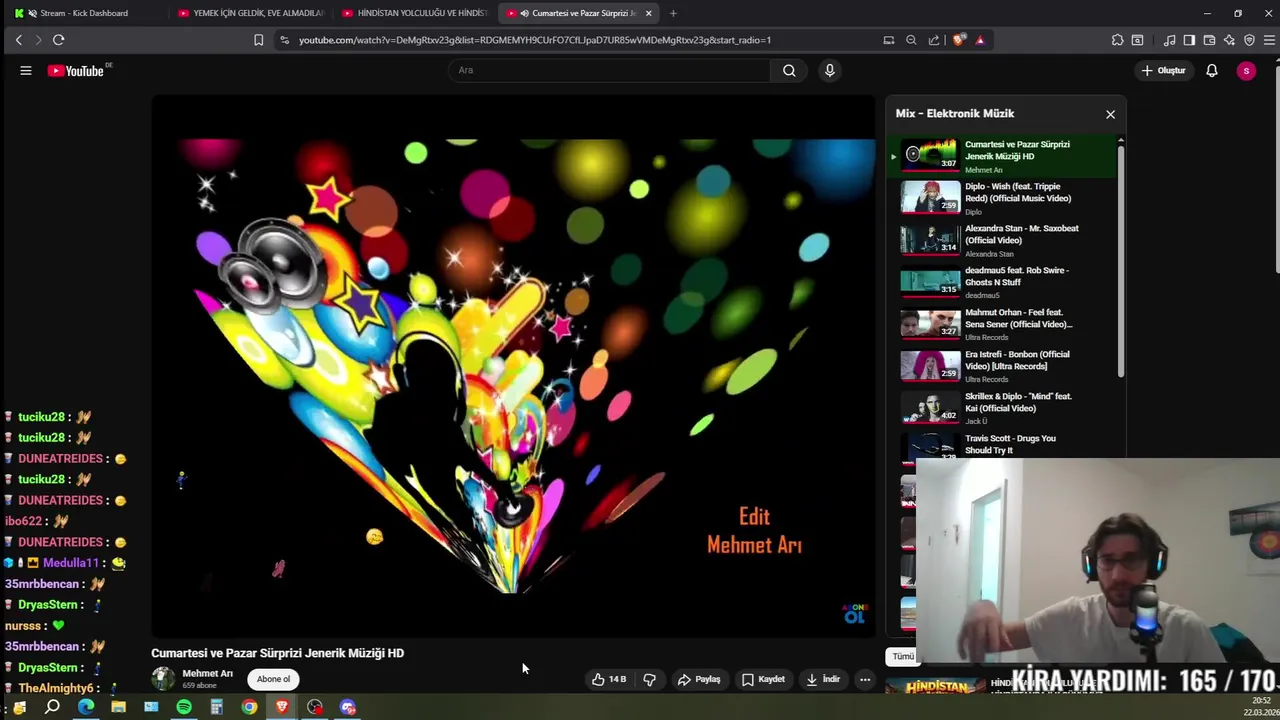The image size is (1280, 720).
Task: Start voice search with the microphone icon
Action: tap(829, 70)
